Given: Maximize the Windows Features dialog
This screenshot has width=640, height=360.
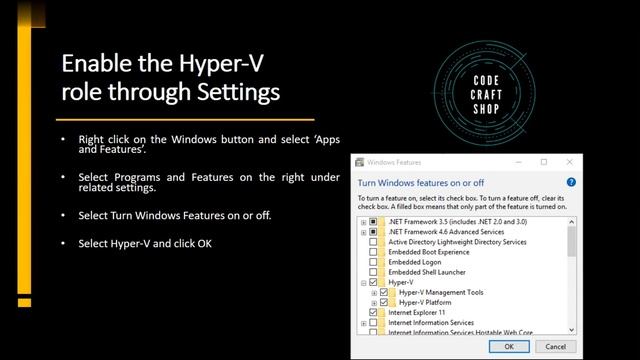Looking at the screenshot, I should point(544,162).
